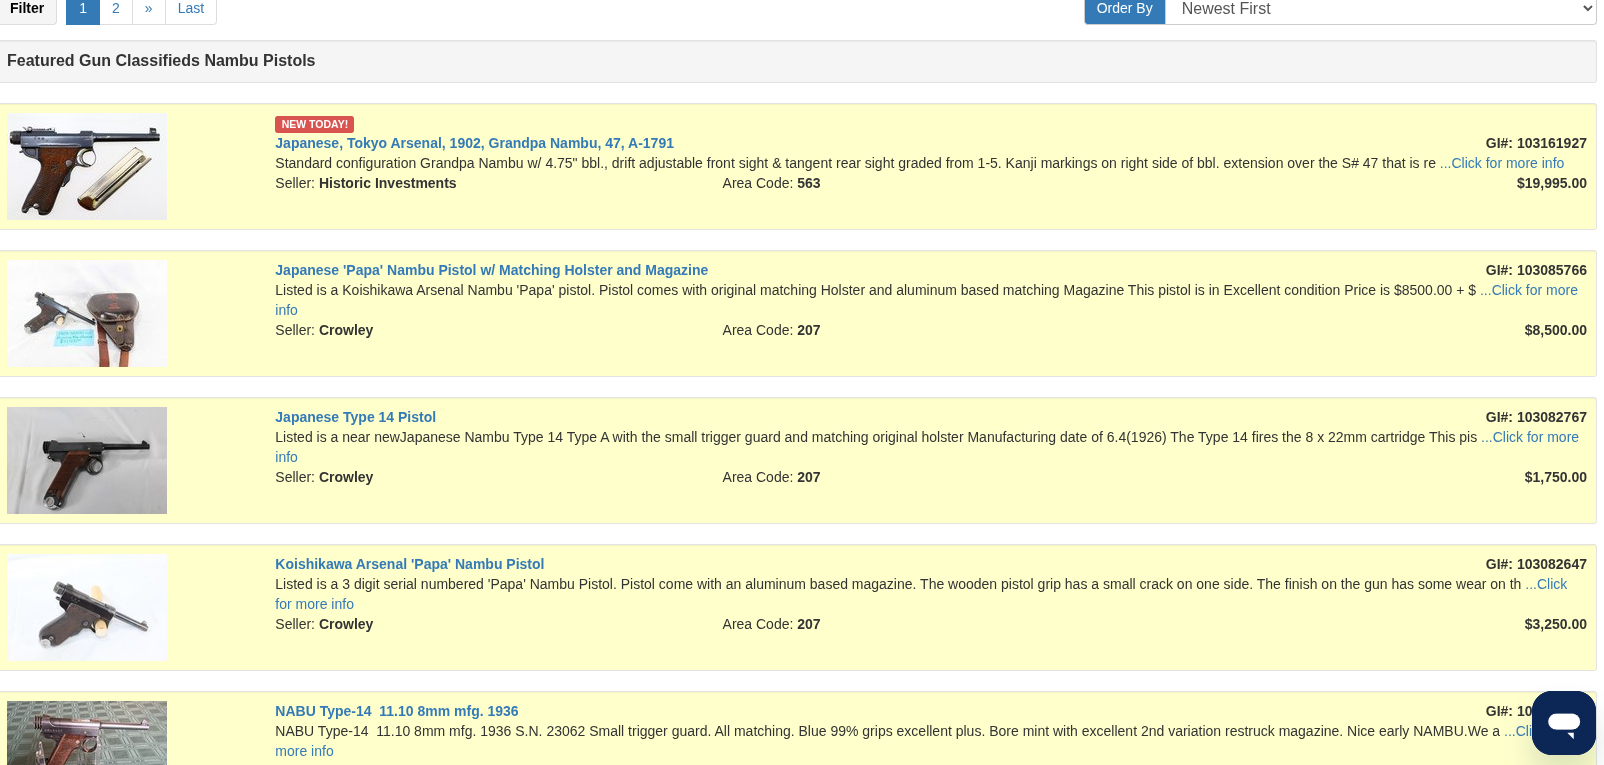Click the Filter button

28,9
